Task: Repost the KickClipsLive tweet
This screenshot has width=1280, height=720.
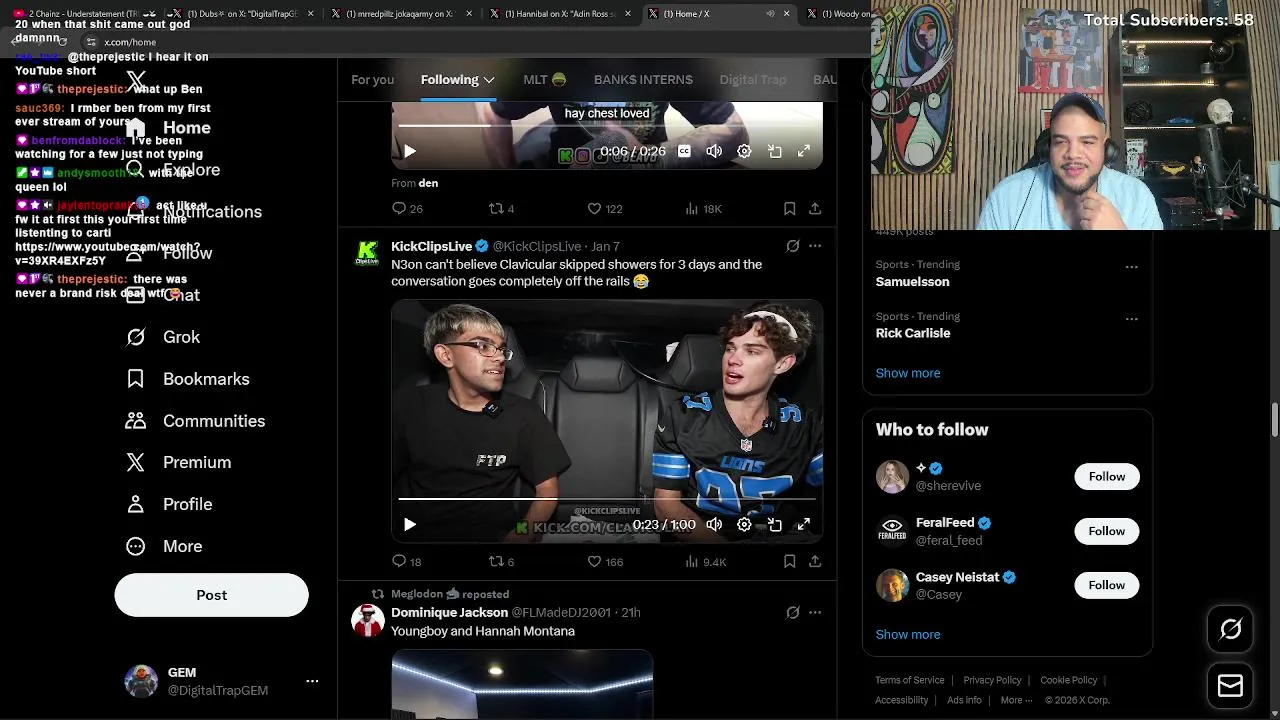Action: pyautogui.click(x=500, y=562)
